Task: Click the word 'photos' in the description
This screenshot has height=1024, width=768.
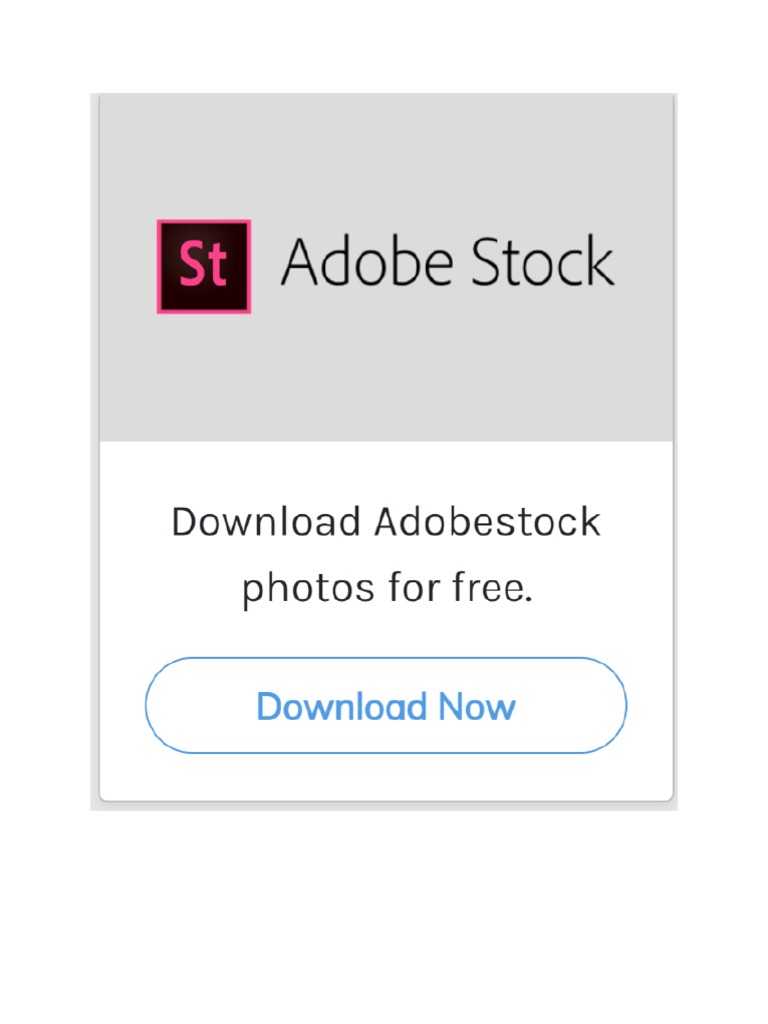Action: [308, 589]
